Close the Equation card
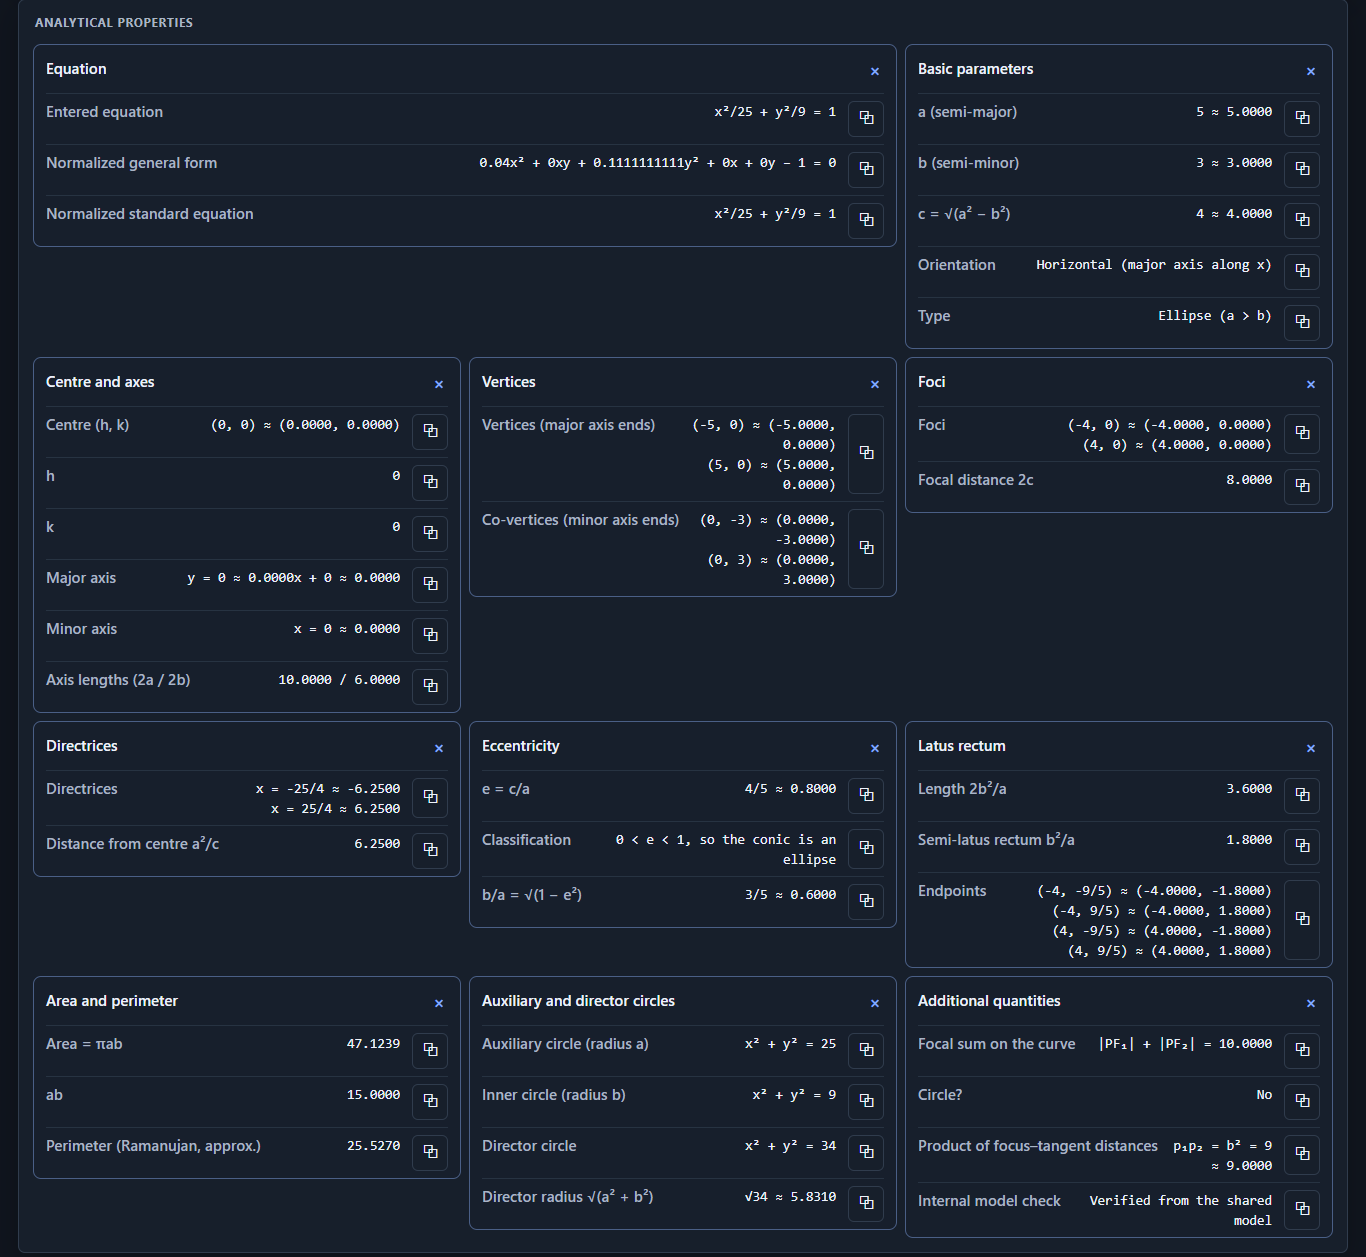1366x1257 pixels. click(875, 71)
